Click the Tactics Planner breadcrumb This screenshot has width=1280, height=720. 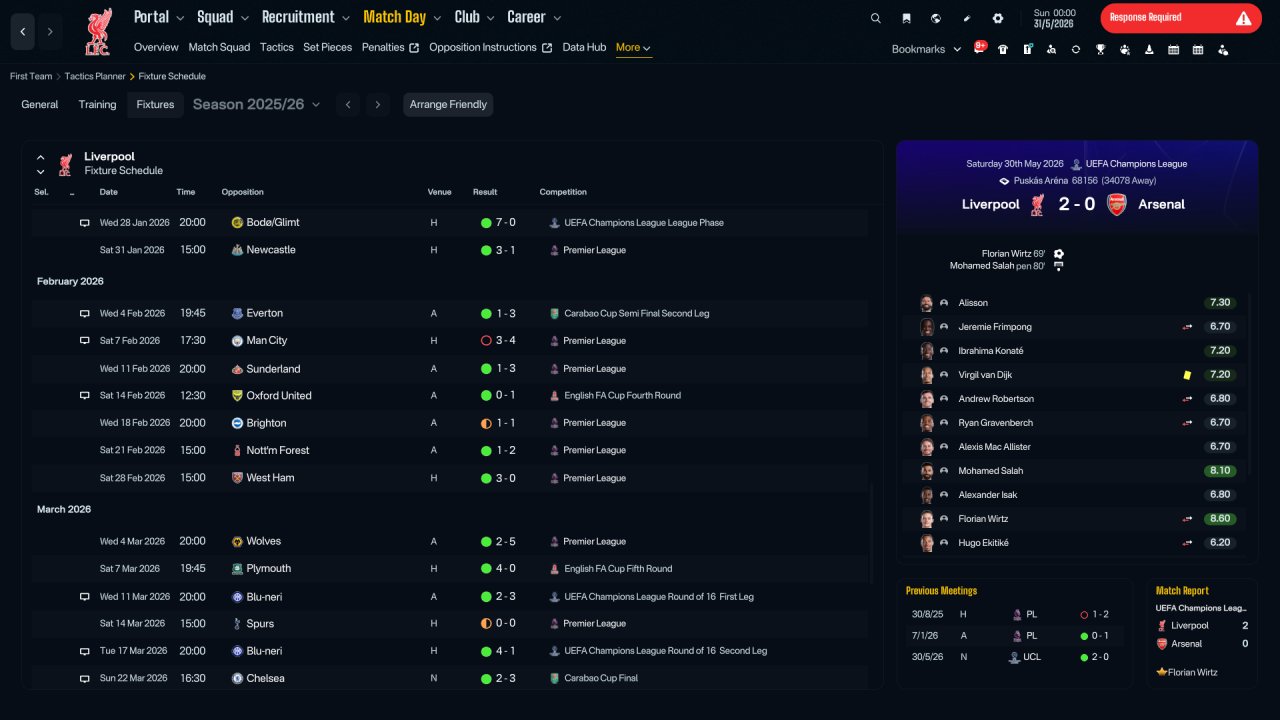(95, 76)
